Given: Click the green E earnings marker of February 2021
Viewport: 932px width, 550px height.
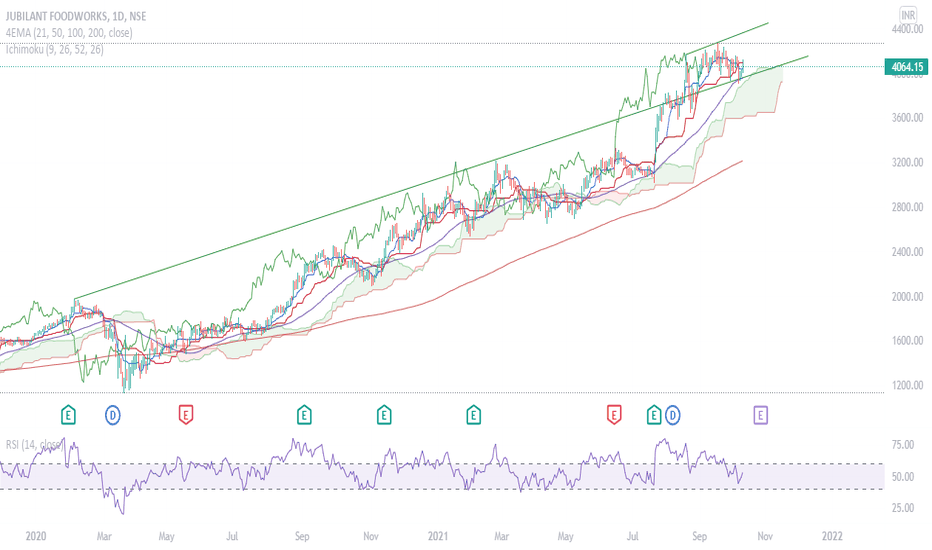Looking at the screenshot, I should (474, 414).
